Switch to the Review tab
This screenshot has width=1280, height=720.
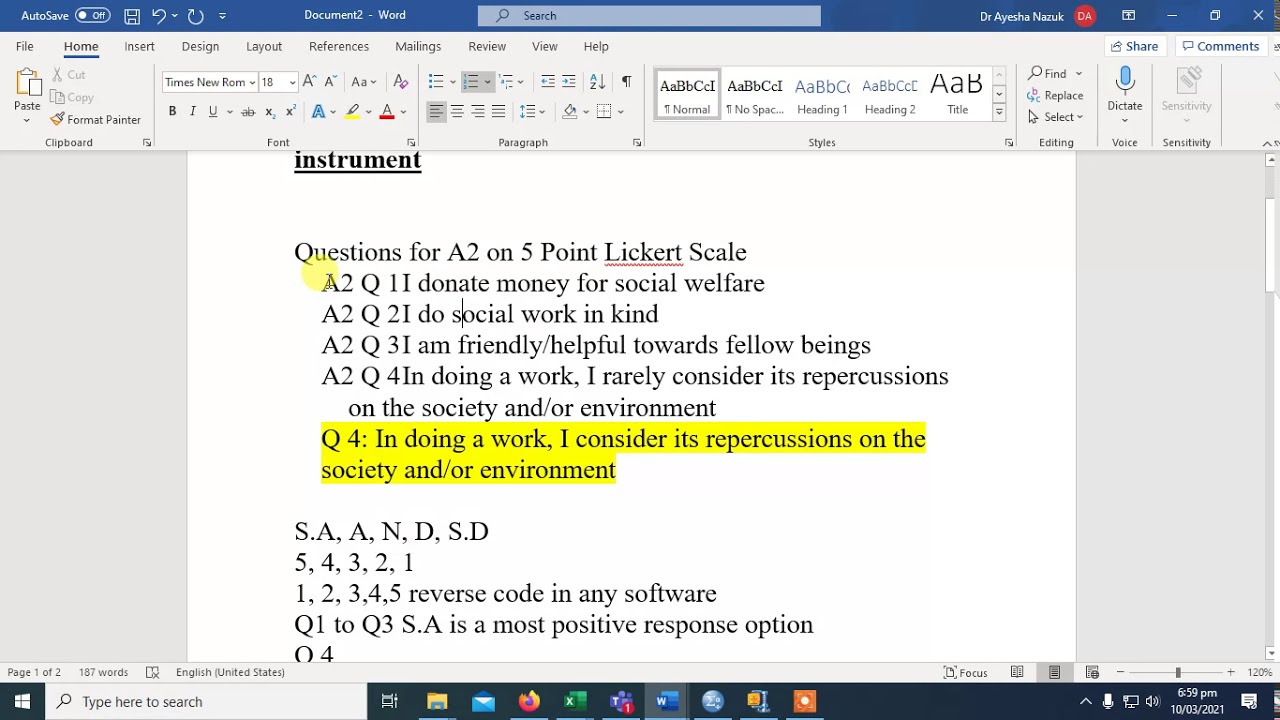(x=487, y=46)
